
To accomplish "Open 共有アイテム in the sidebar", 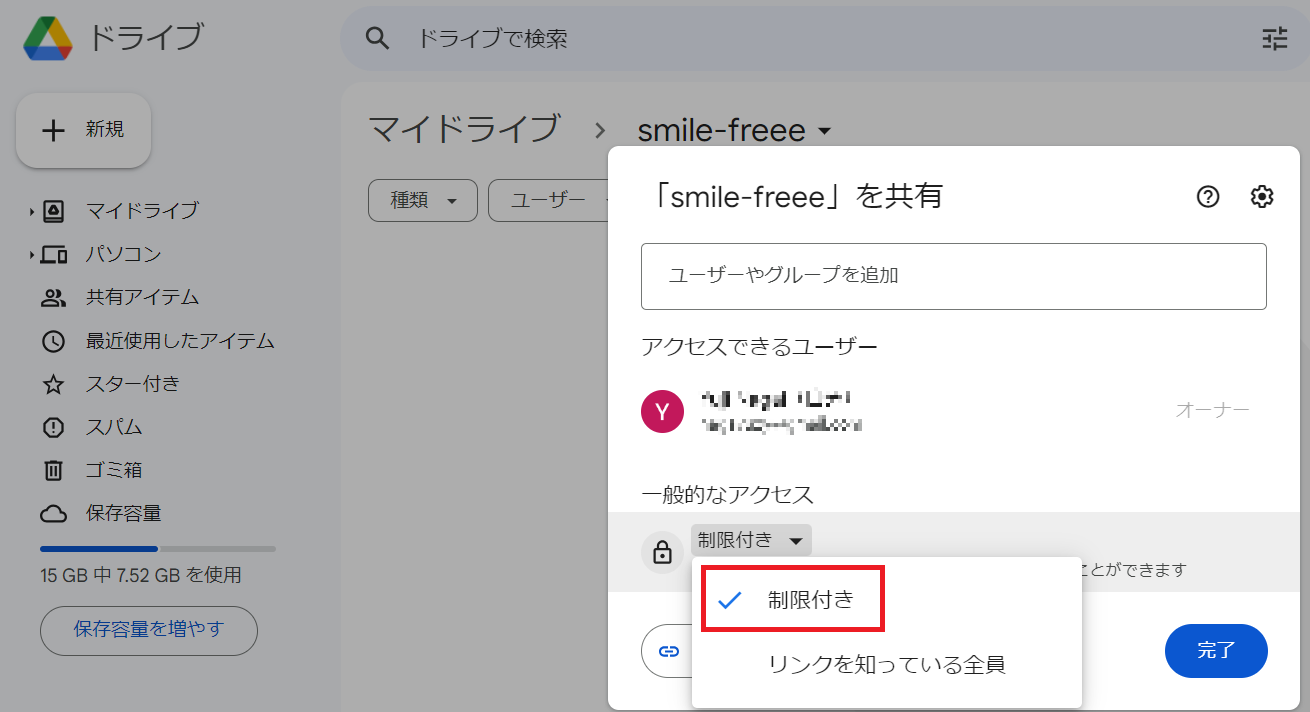I will [142, 298].
